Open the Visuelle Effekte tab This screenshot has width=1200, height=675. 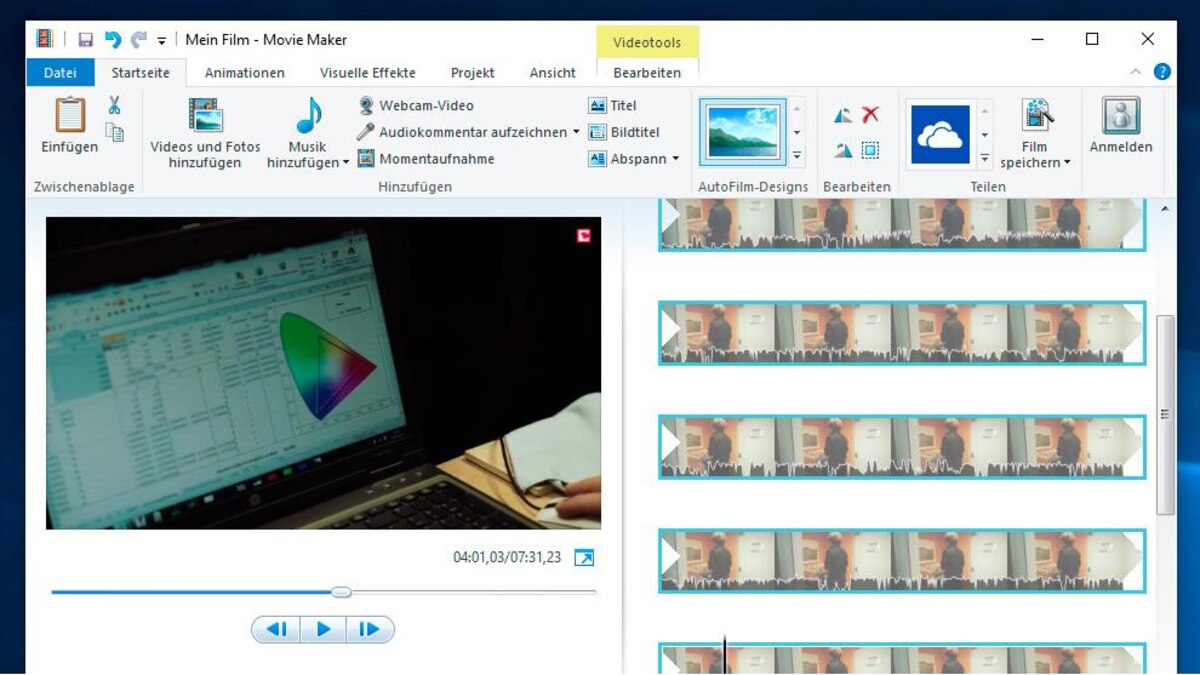[367, 73]
